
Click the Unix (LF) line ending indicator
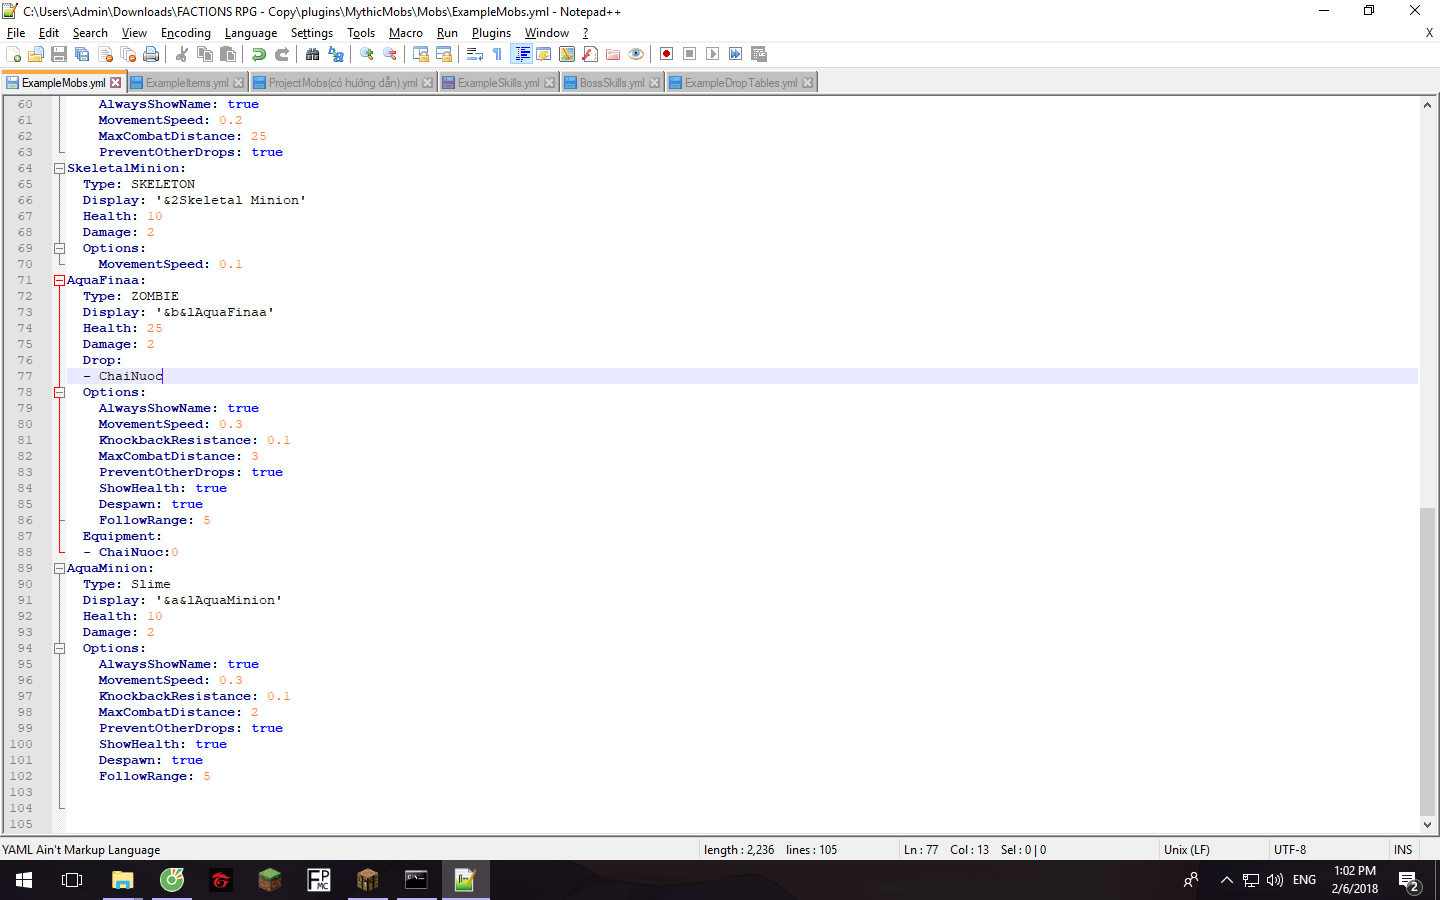click(x=1187, y=850)
